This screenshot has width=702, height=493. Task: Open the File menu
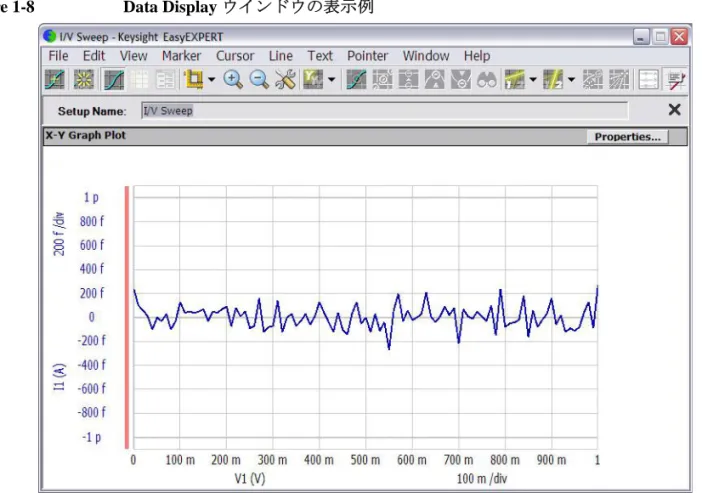[58, 56]
